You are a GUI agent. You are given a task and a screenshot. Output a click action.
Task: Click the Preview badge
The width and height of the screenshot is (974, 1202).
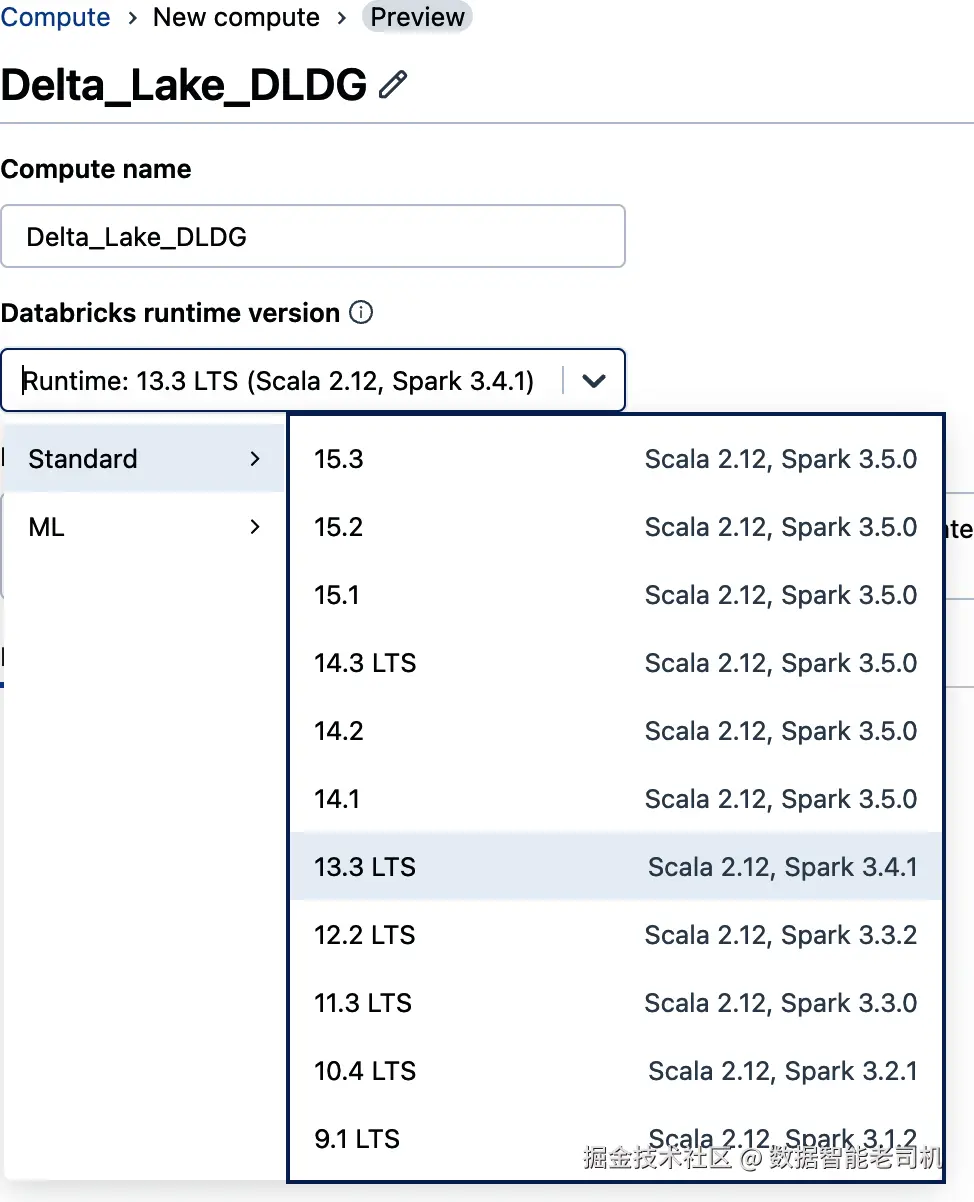[x=417, y=17]
